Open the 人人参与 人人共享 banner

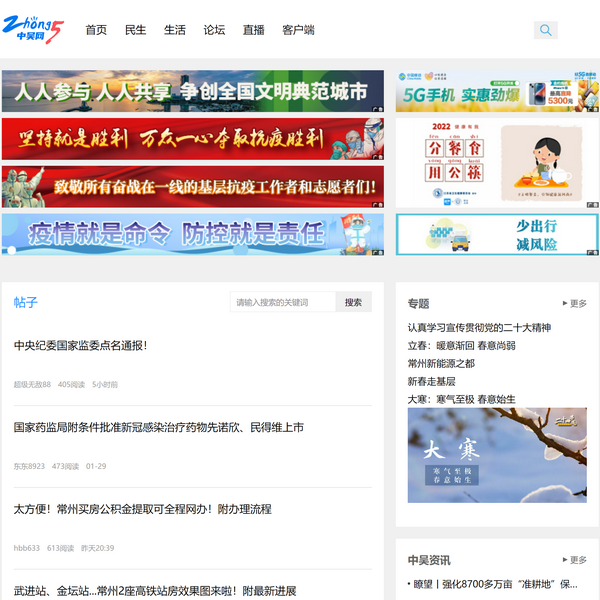point(192,91)
